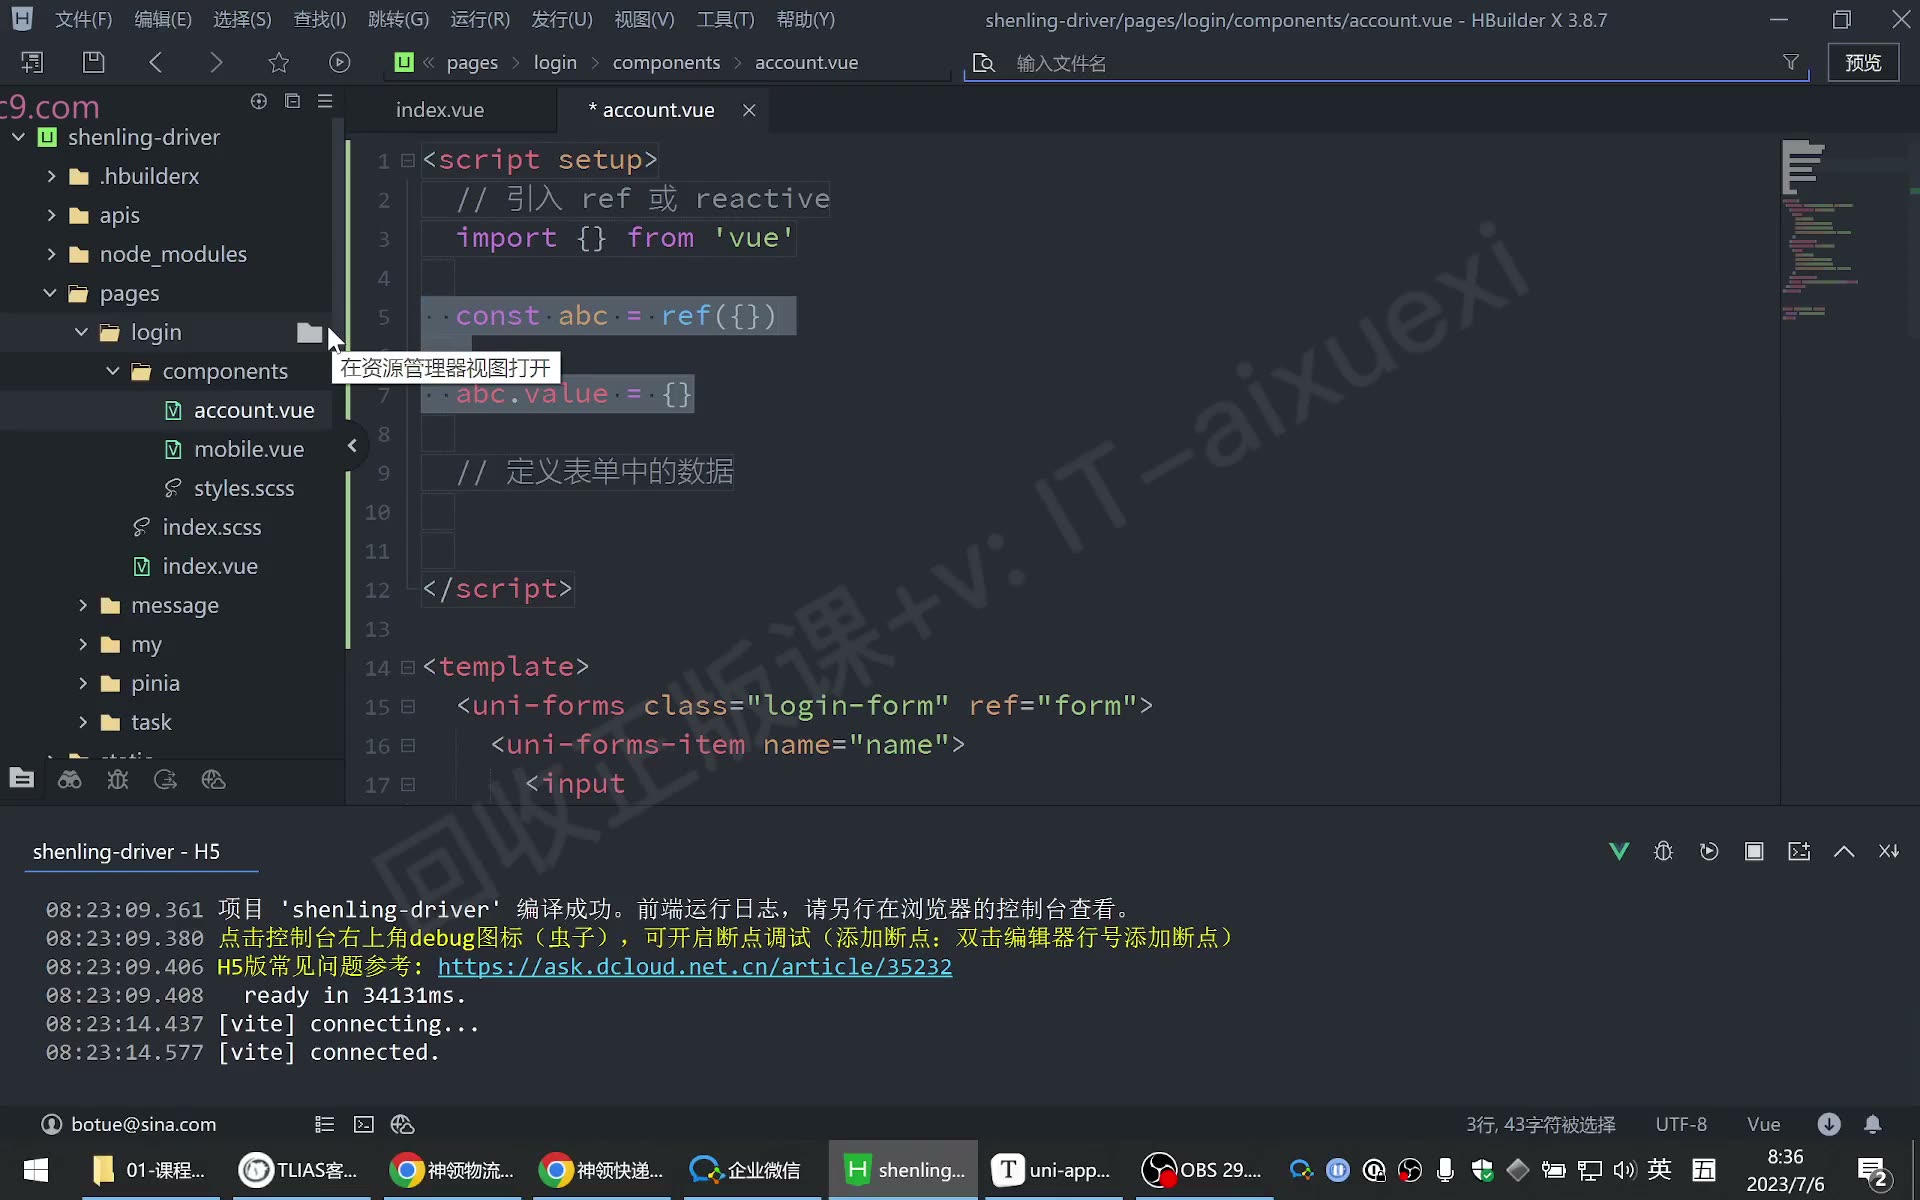The width and height of the screenshot is (1920, 1200).
Task: Click the bug debug icon in sidebar bottom
Action: click(x=118, y=780)
